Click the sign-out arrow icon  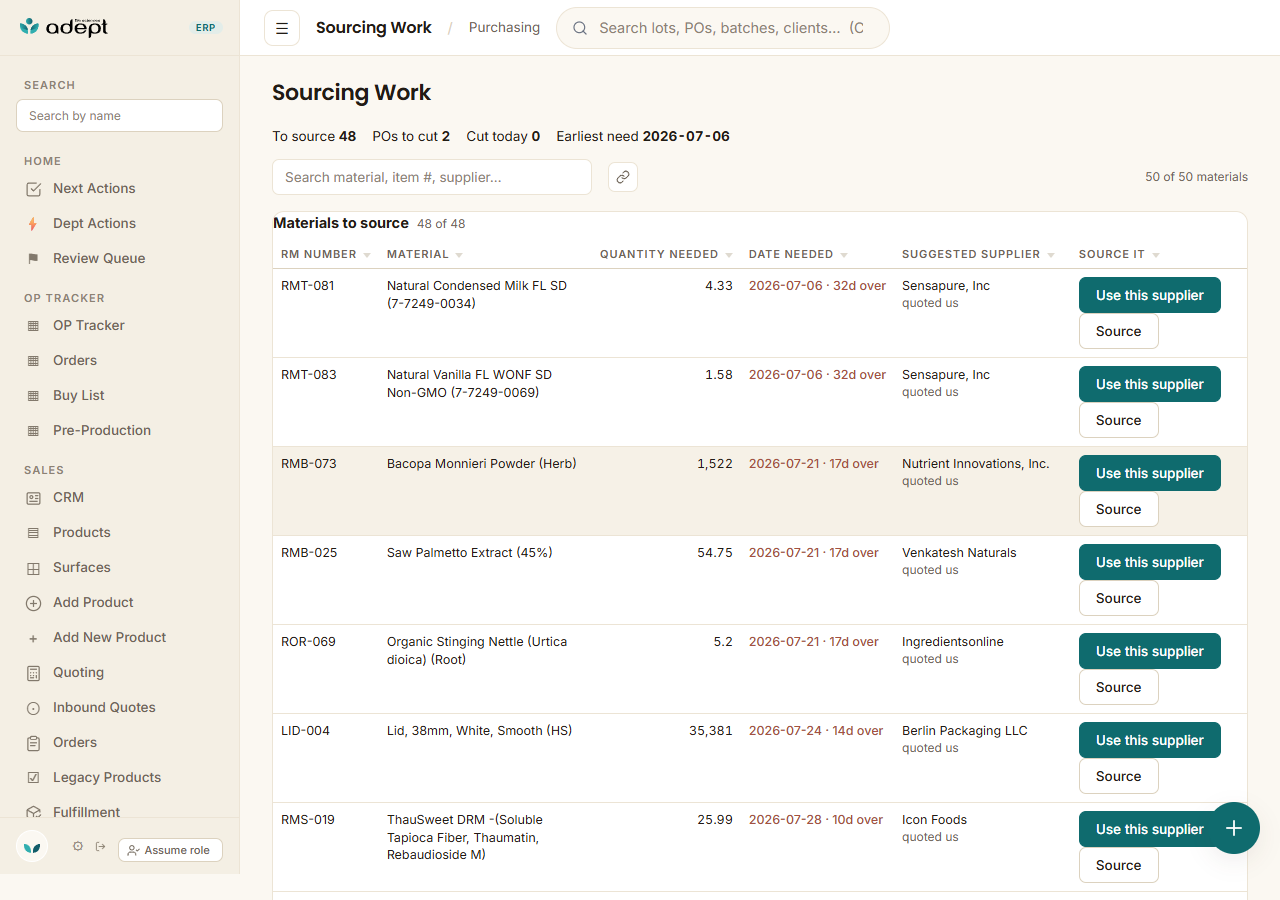click(100, 847)
